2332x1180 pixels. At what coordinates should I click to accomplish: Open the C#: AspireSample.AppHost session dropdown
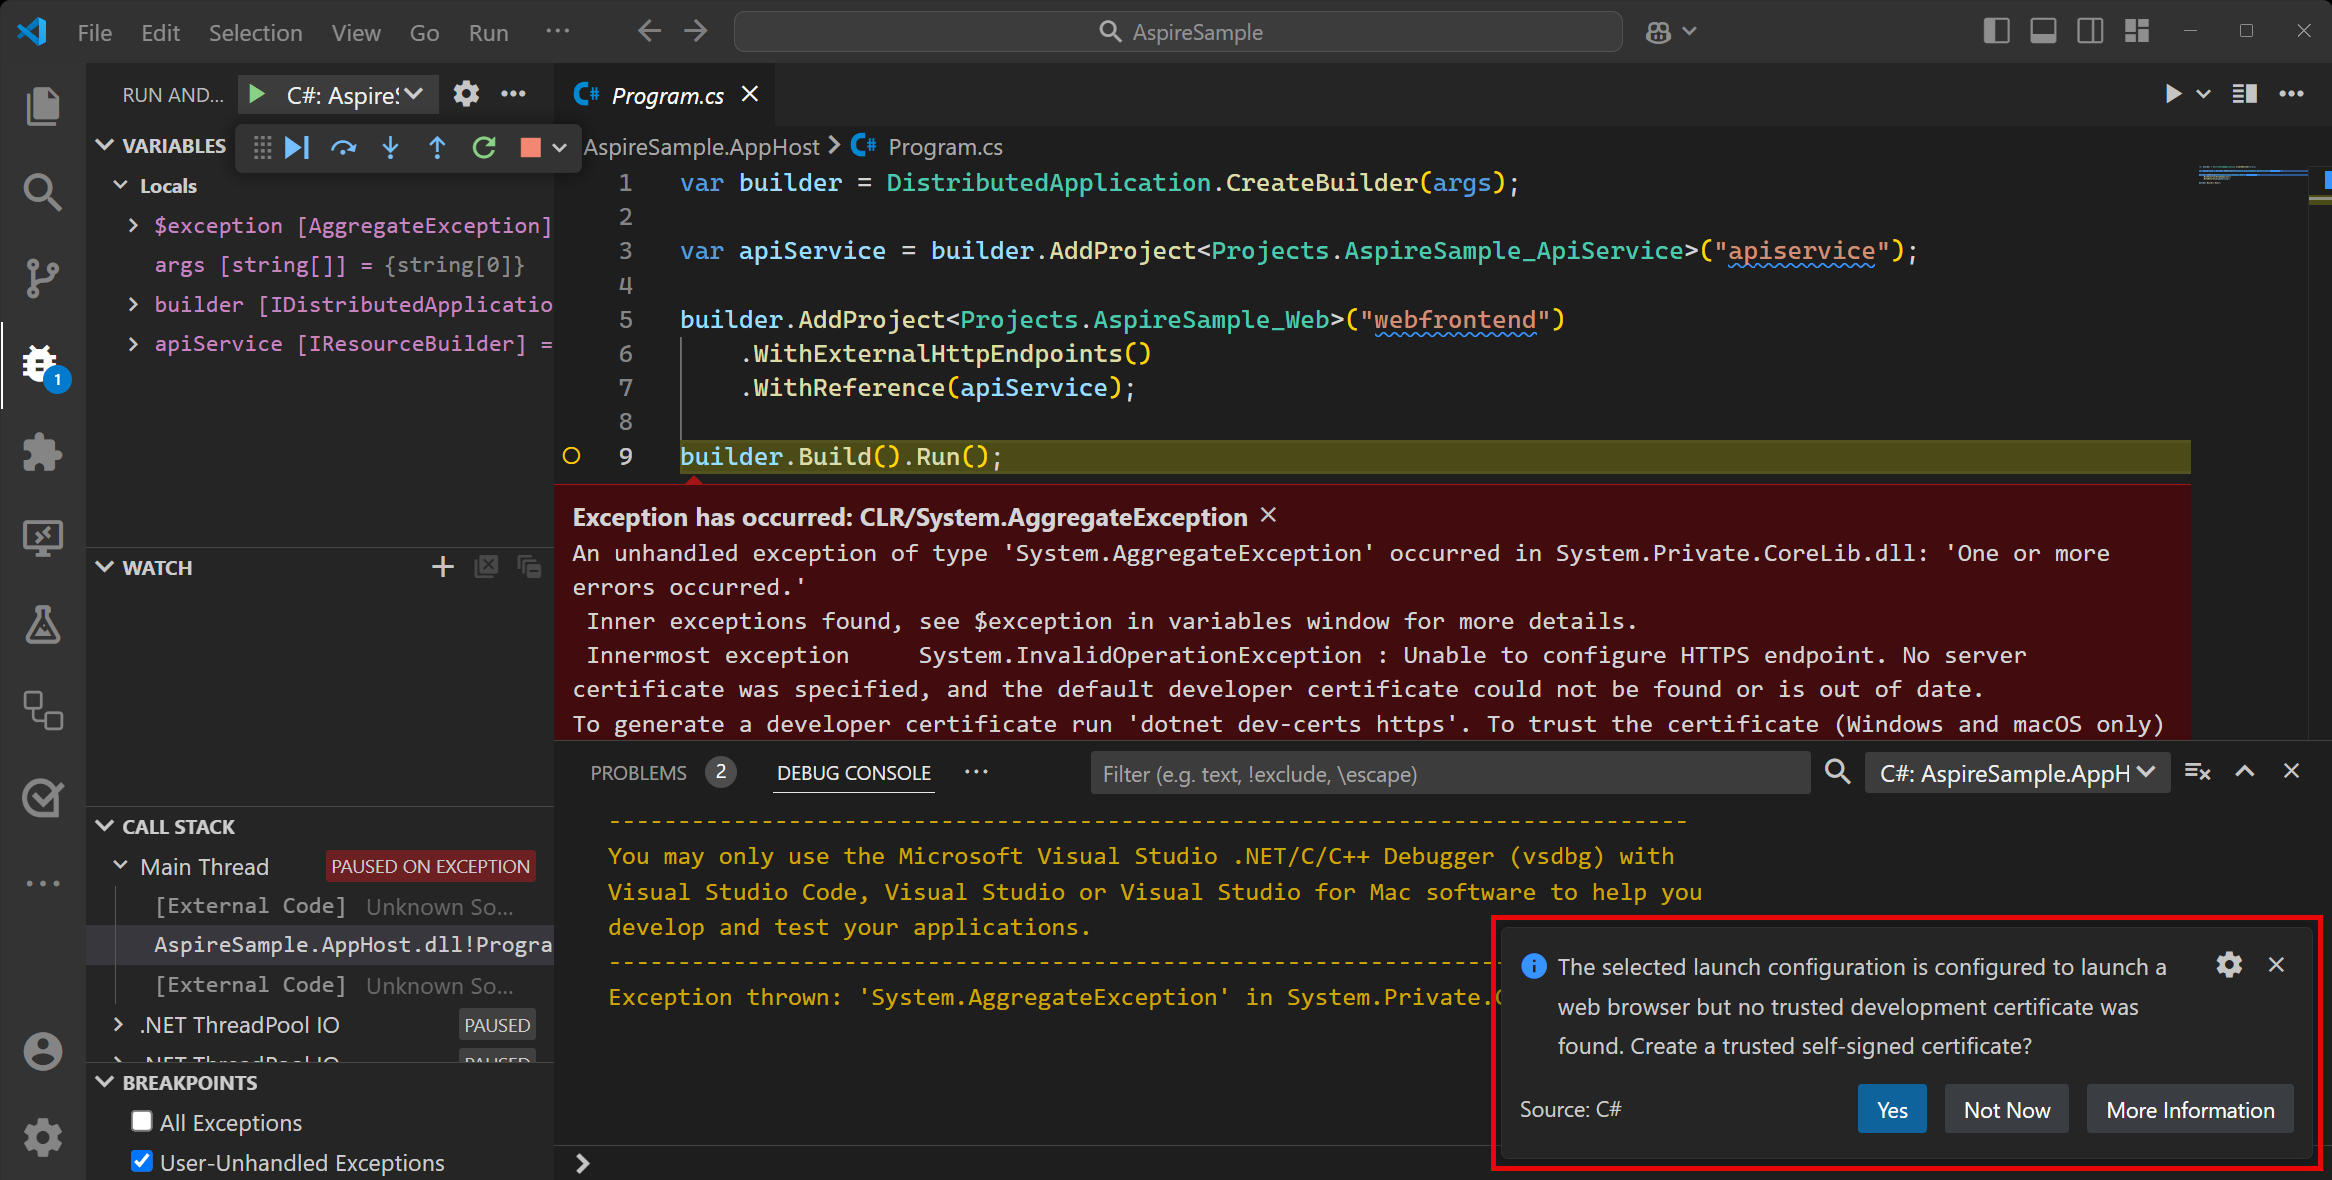[2016, 773]
